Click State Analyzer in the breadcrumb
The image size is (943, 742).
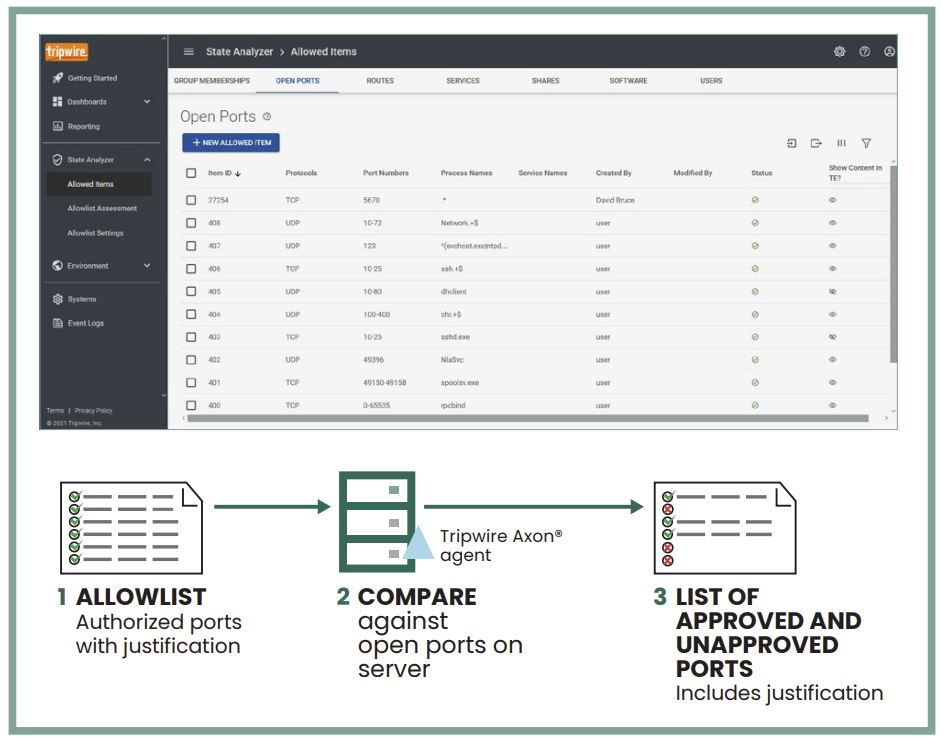(x=239, y=52)
